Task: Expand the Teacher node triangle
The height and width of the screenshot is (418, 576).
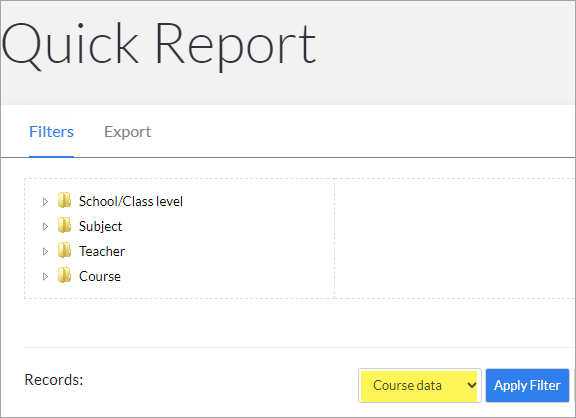Action: pos(45,251)
